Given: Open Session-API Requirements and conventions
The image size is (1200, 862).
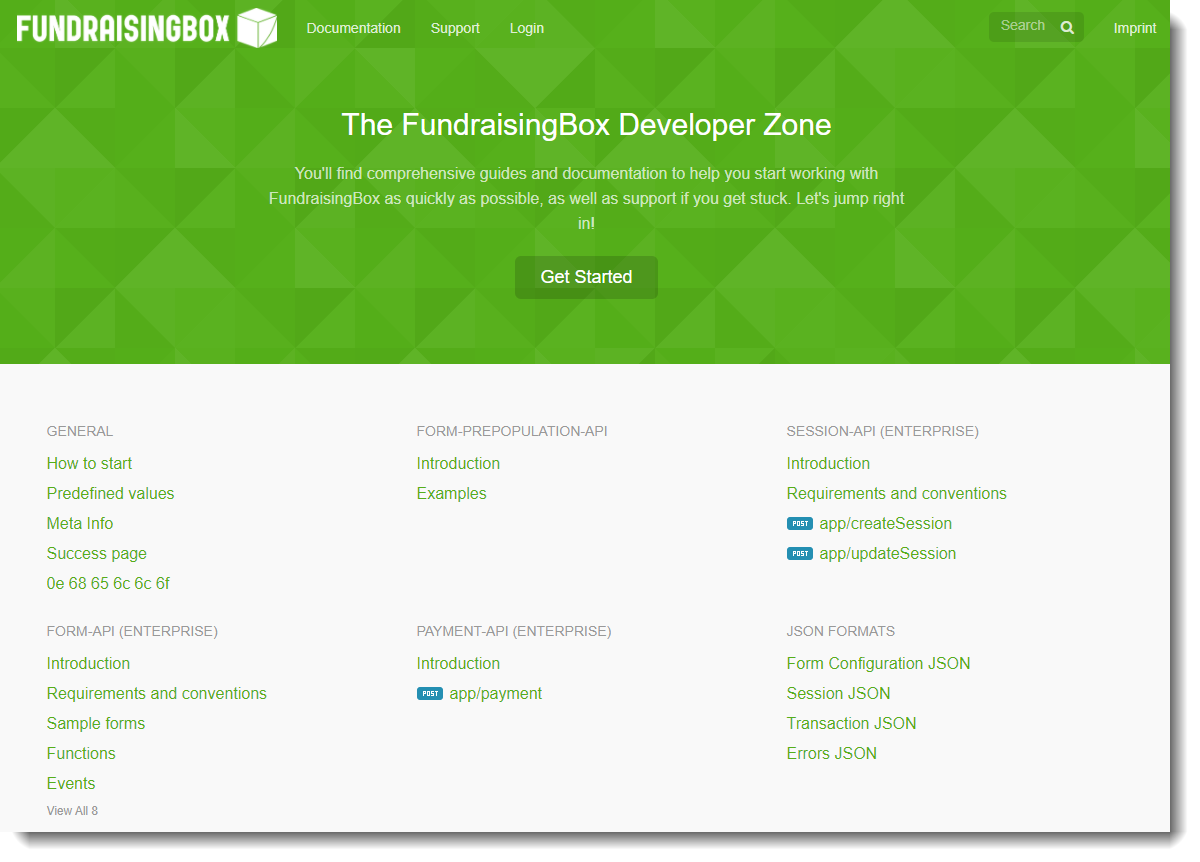Looking at the screenshot, I should coord(896,493).
